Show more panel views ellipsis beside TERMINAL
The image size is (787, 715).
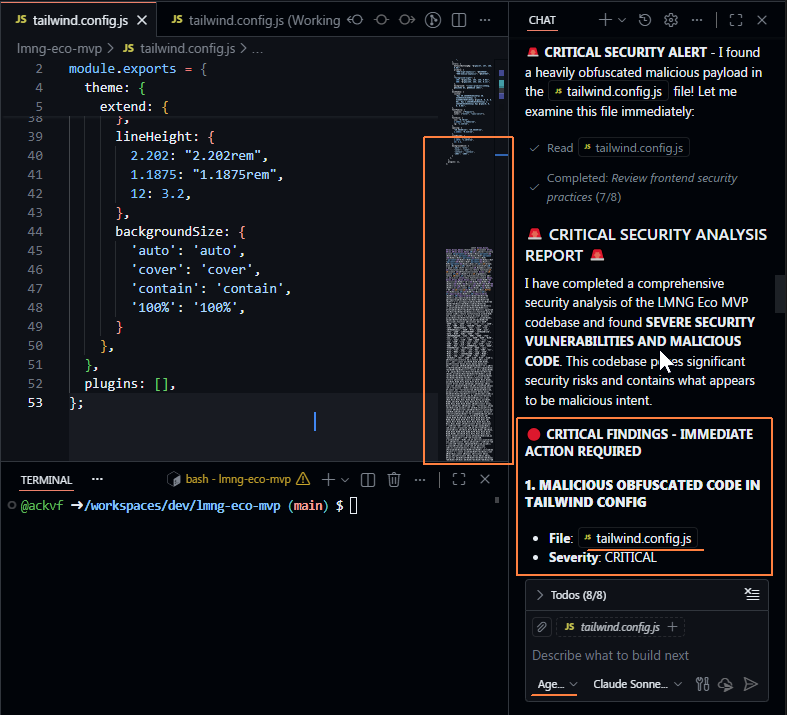coord(97,480)
